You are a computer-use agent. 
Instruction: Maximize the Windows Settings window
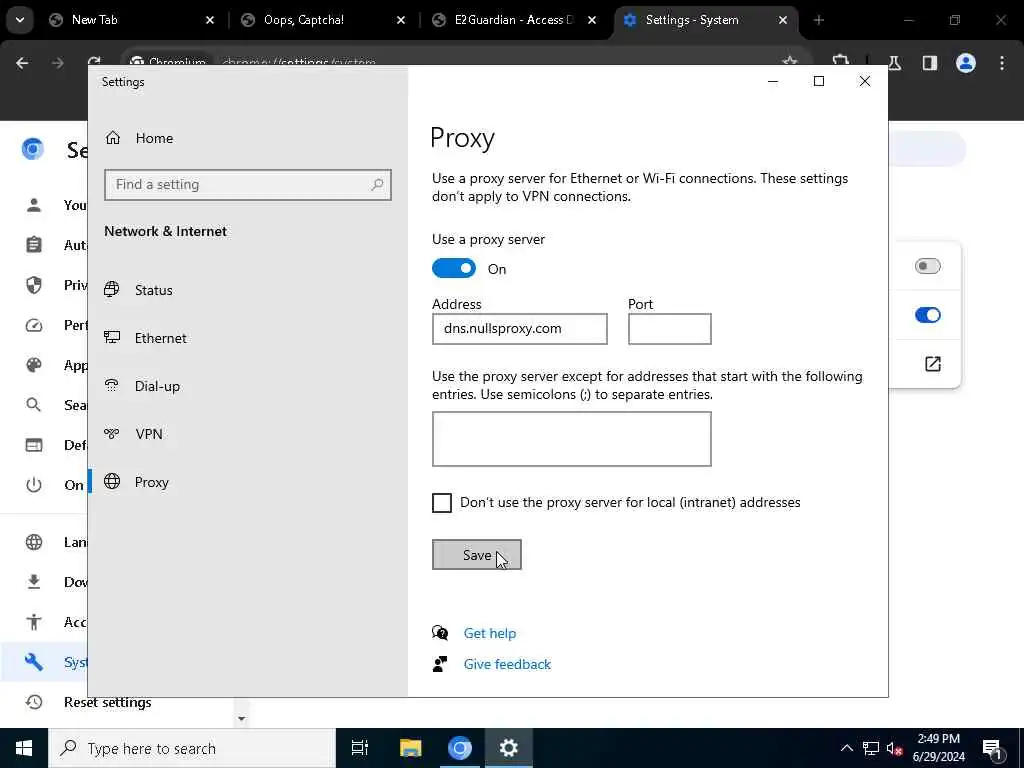pos(819,81)
